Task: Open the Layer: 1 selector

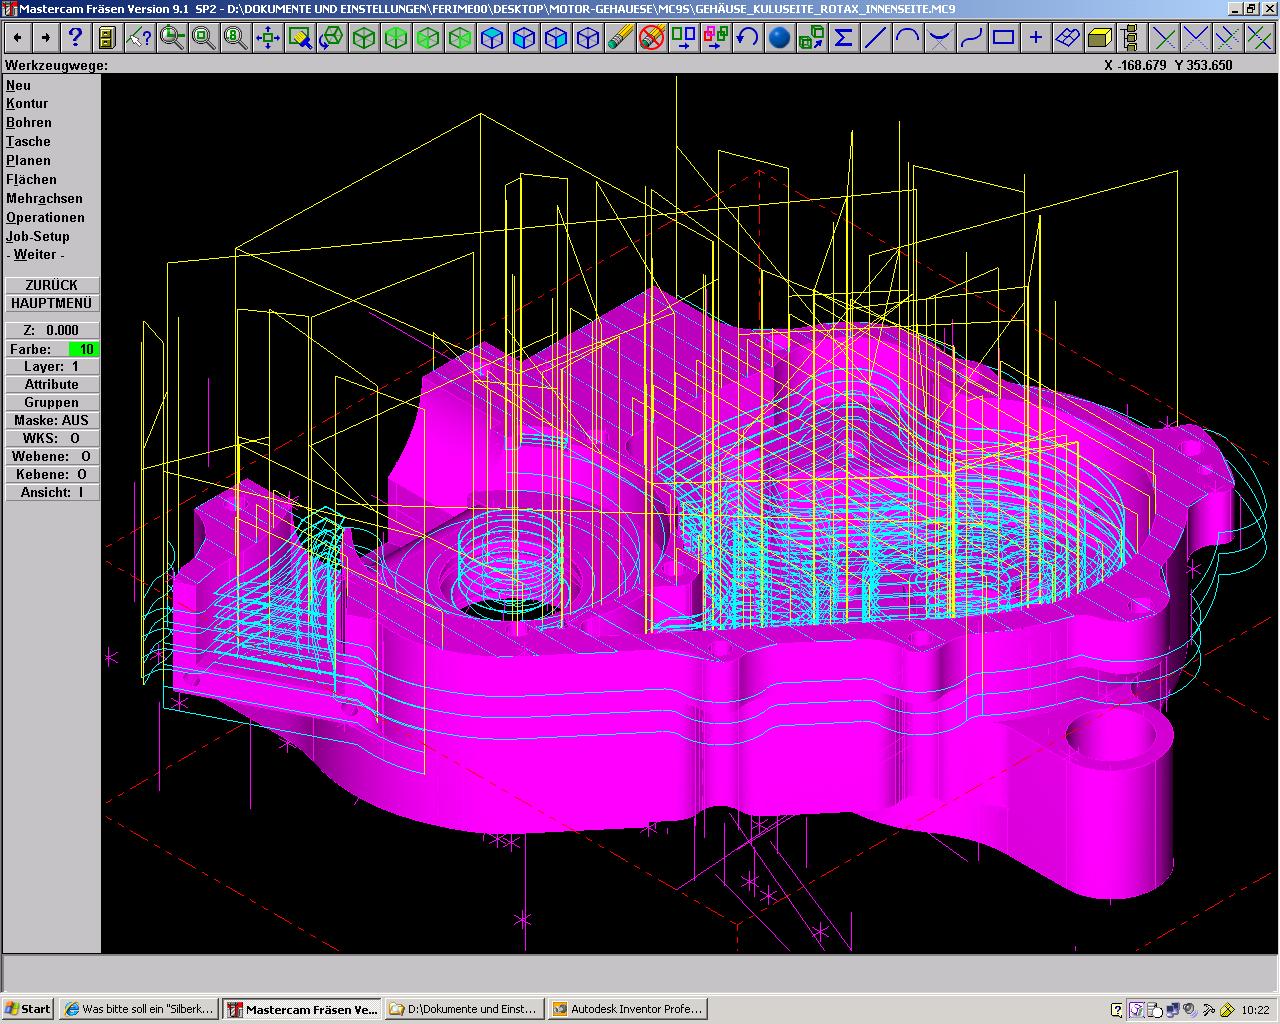Action: coord(52,366)
